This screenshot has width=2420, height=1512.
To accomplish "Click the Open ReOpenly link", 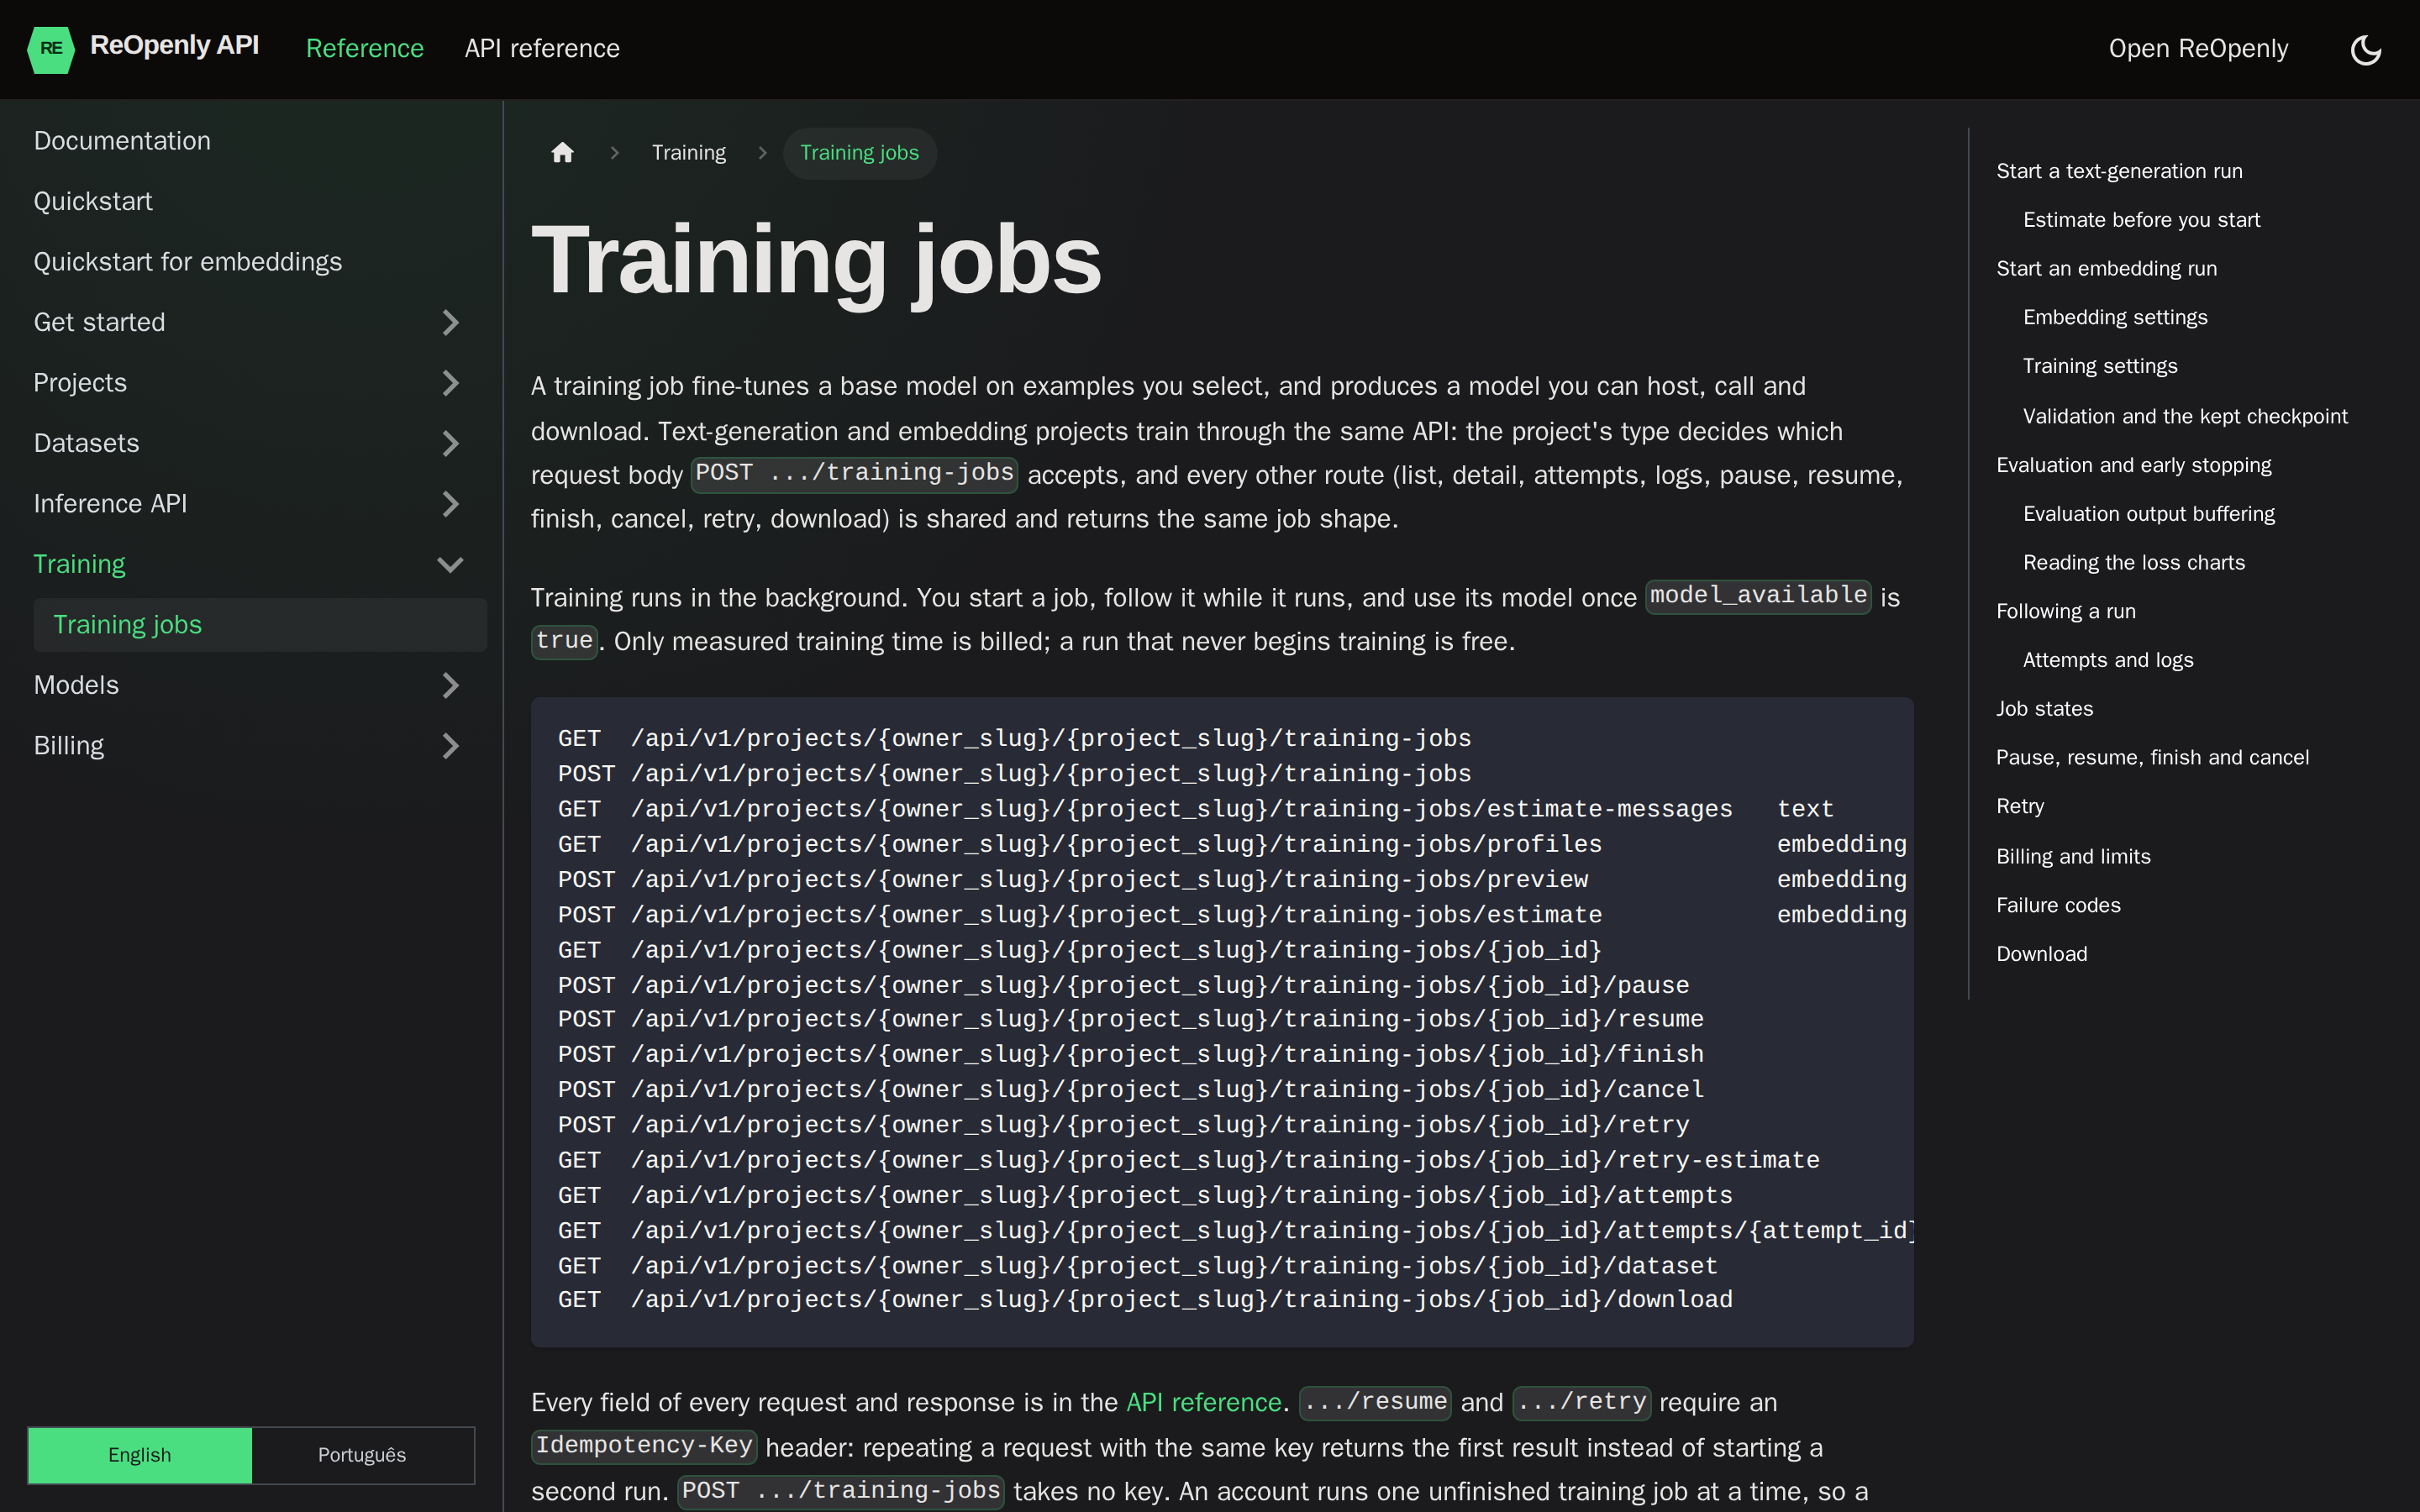I will [2198, 48].
